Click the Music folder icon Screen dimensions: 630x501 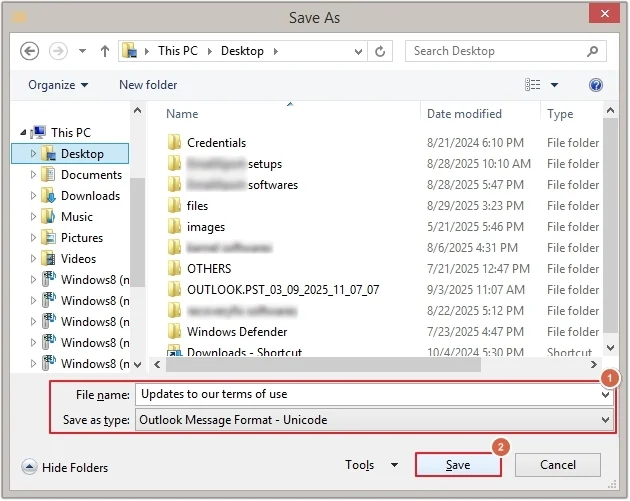point(49,216)
